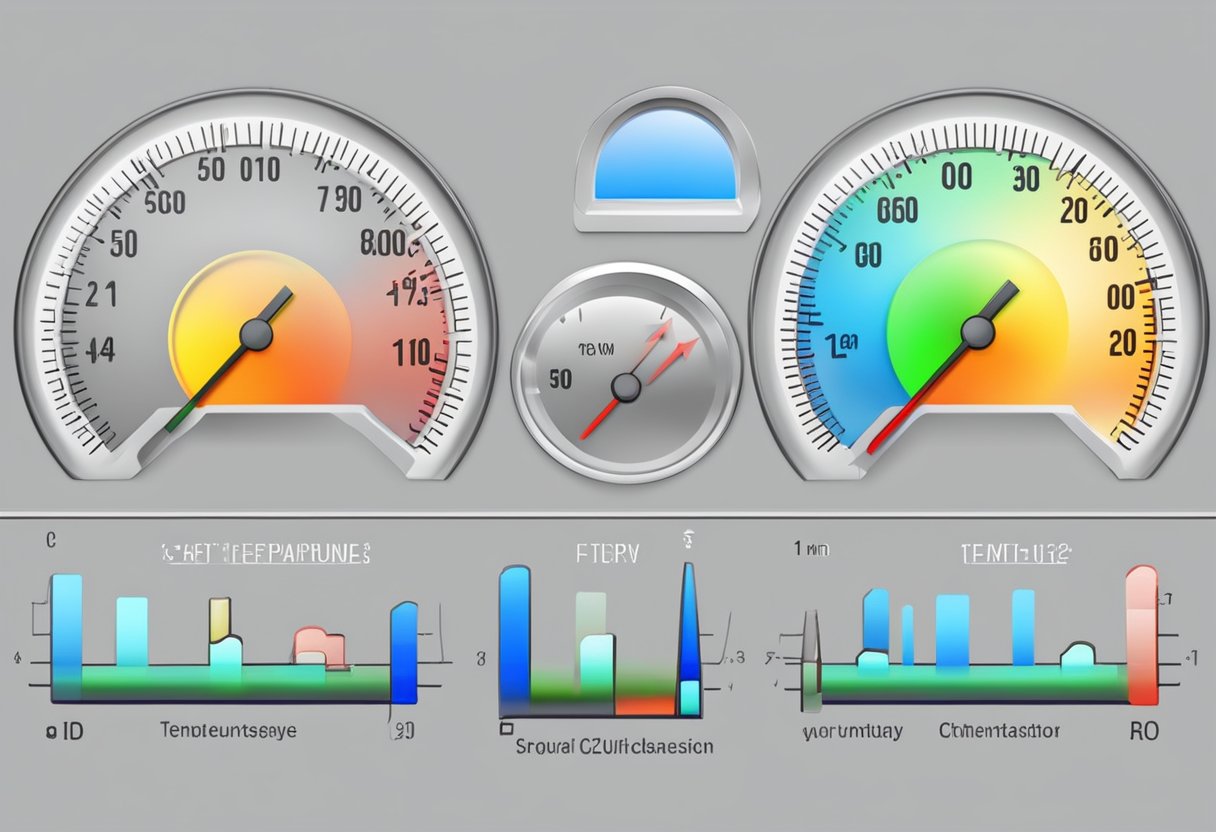Select the red segment in the FTERV chart

[644, 705]
